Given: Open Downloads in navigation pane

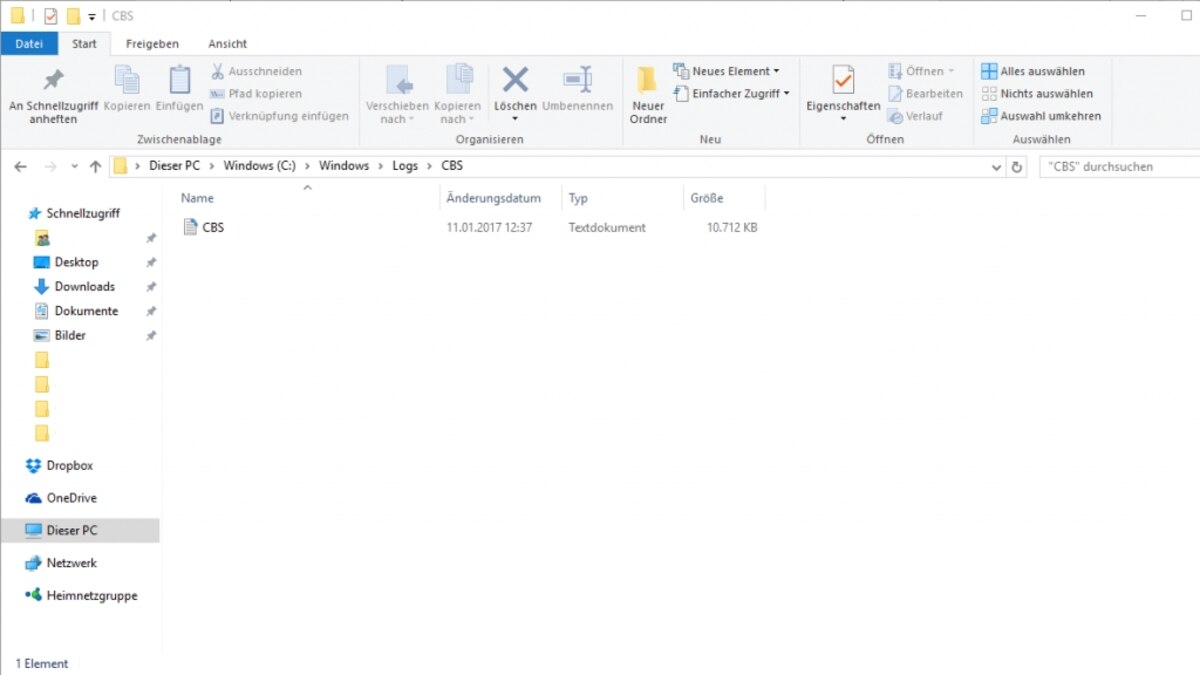Looking at the screenshot, I should [74, 286].
